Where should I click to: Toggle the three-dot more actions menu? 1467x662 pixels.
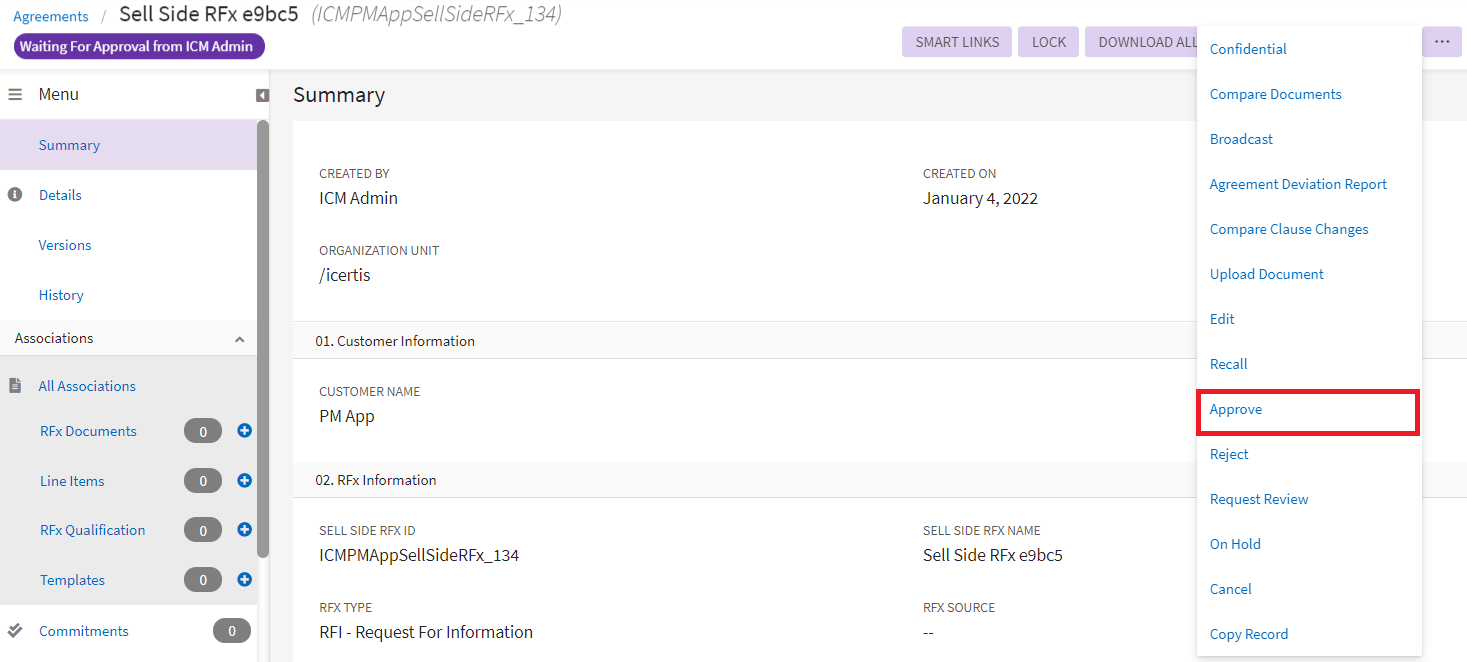click(1441, 42)
